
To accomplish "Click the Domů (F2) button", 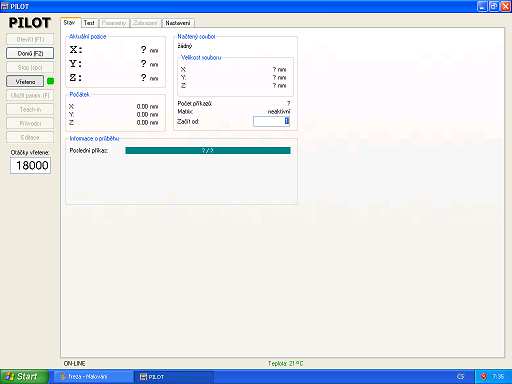I will click(30, 53).
